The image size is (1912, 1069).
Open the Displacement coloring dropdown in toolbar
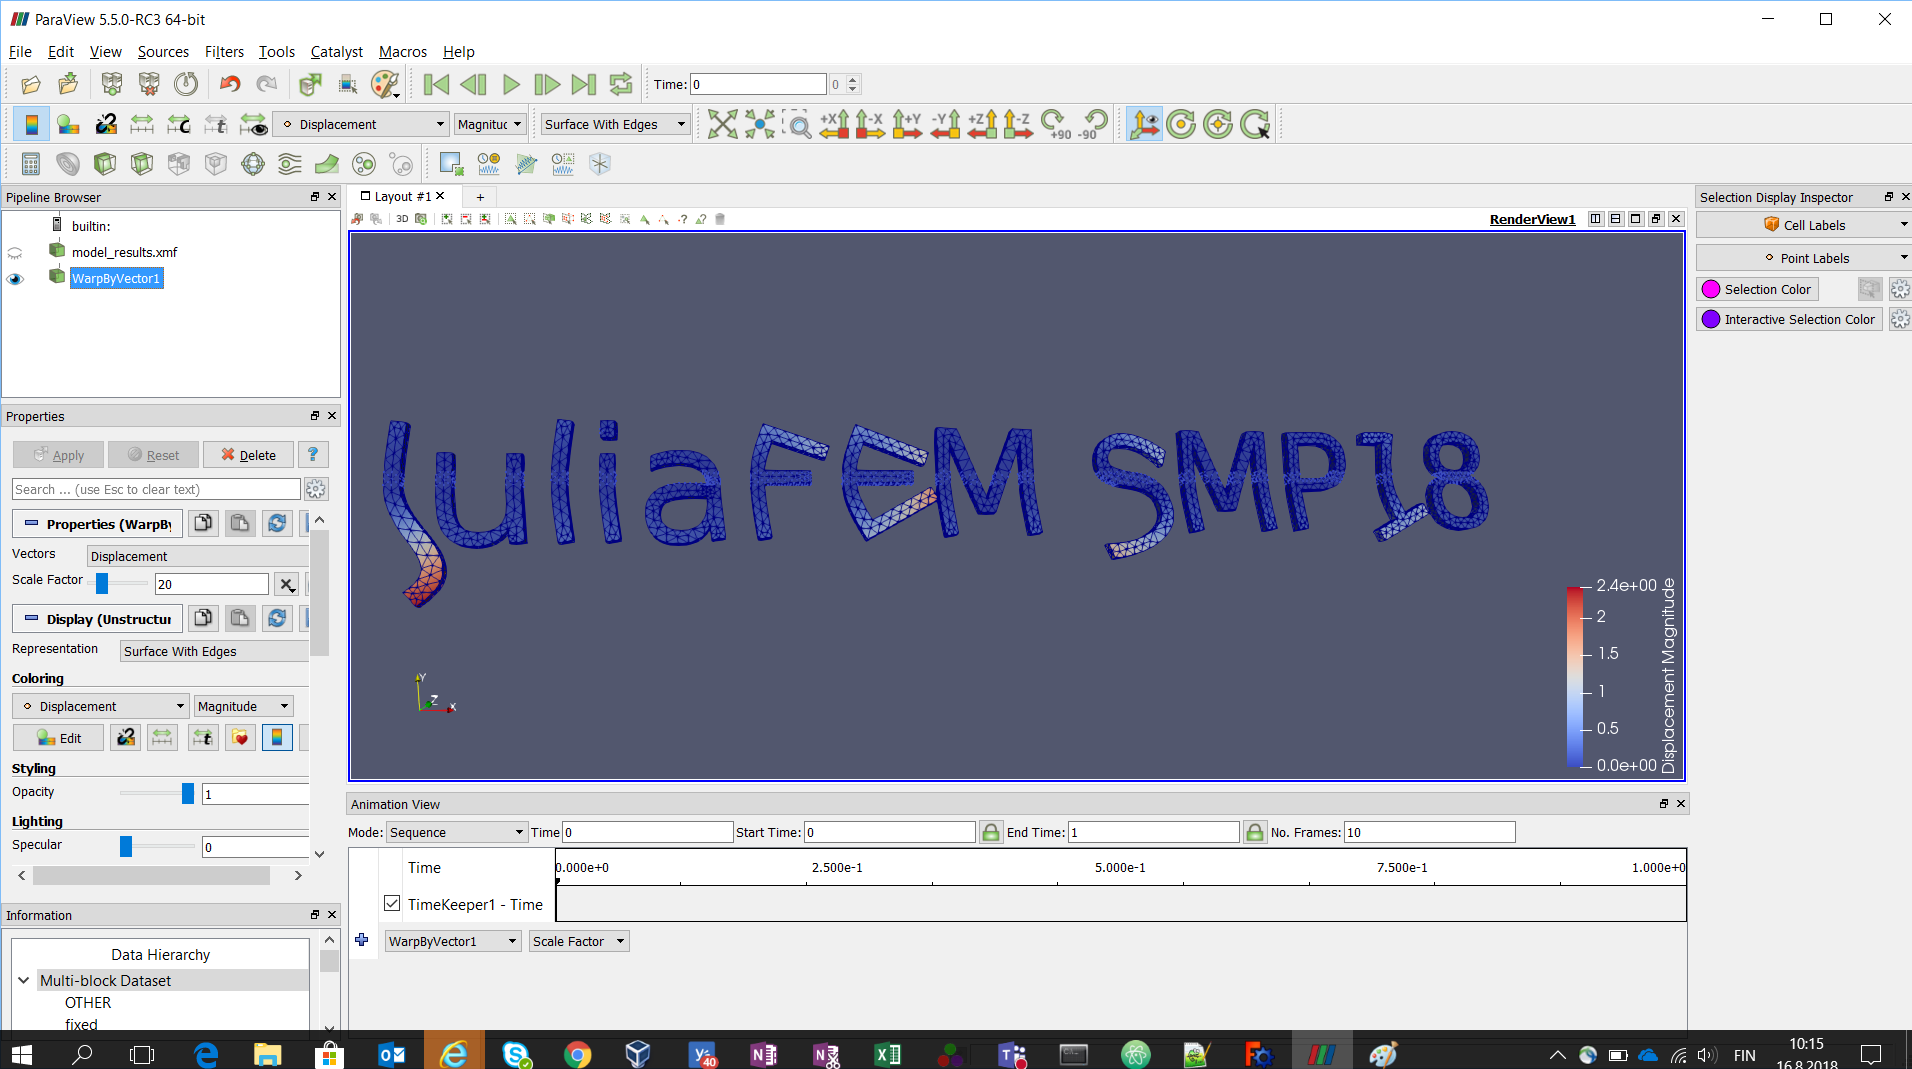point(362,124)
